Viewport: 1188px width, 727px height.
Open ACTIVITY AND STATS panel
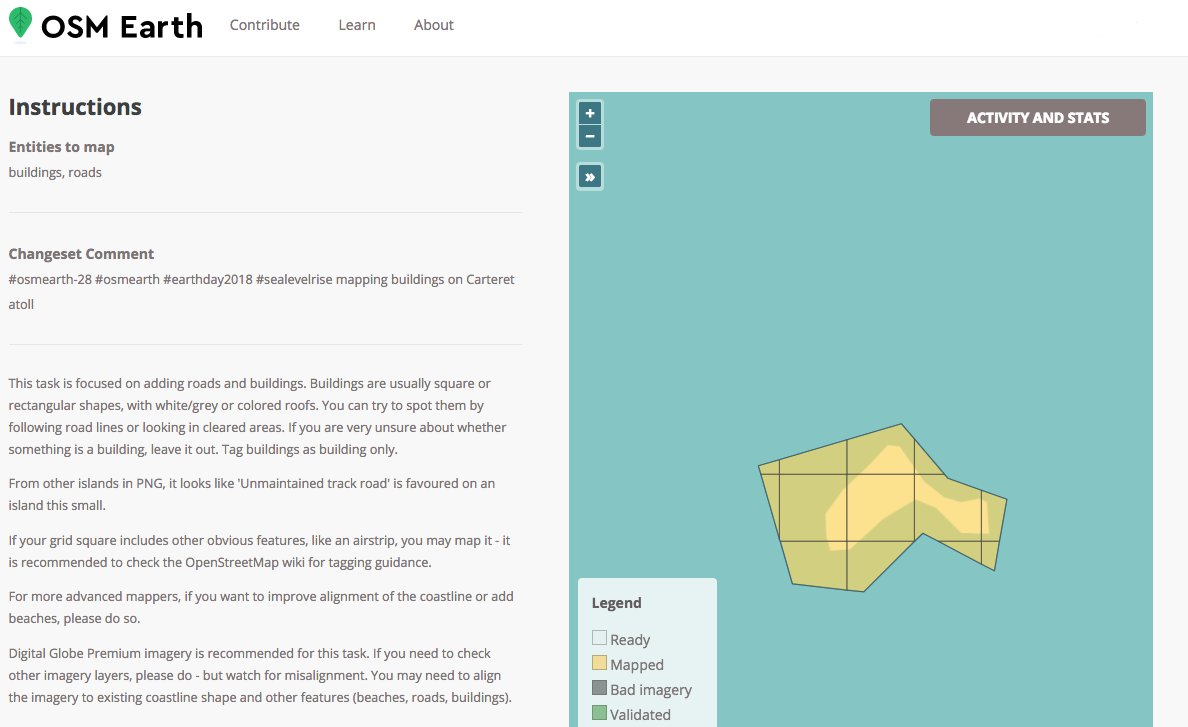pyautogui.click(x=1037, y=117)
